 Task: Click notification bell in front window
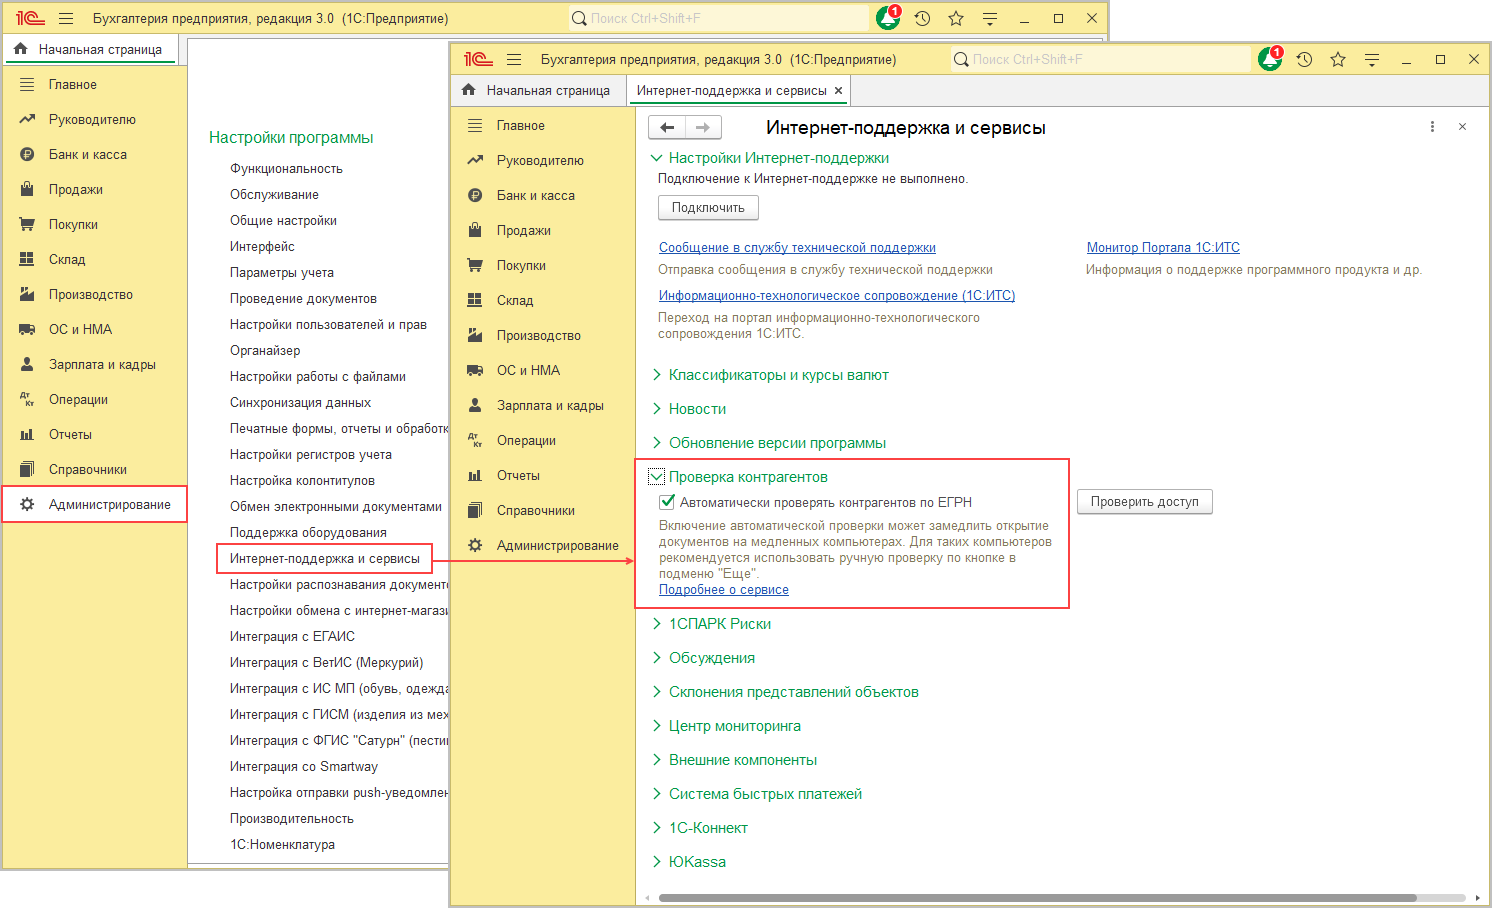[x=1270, y=59]
